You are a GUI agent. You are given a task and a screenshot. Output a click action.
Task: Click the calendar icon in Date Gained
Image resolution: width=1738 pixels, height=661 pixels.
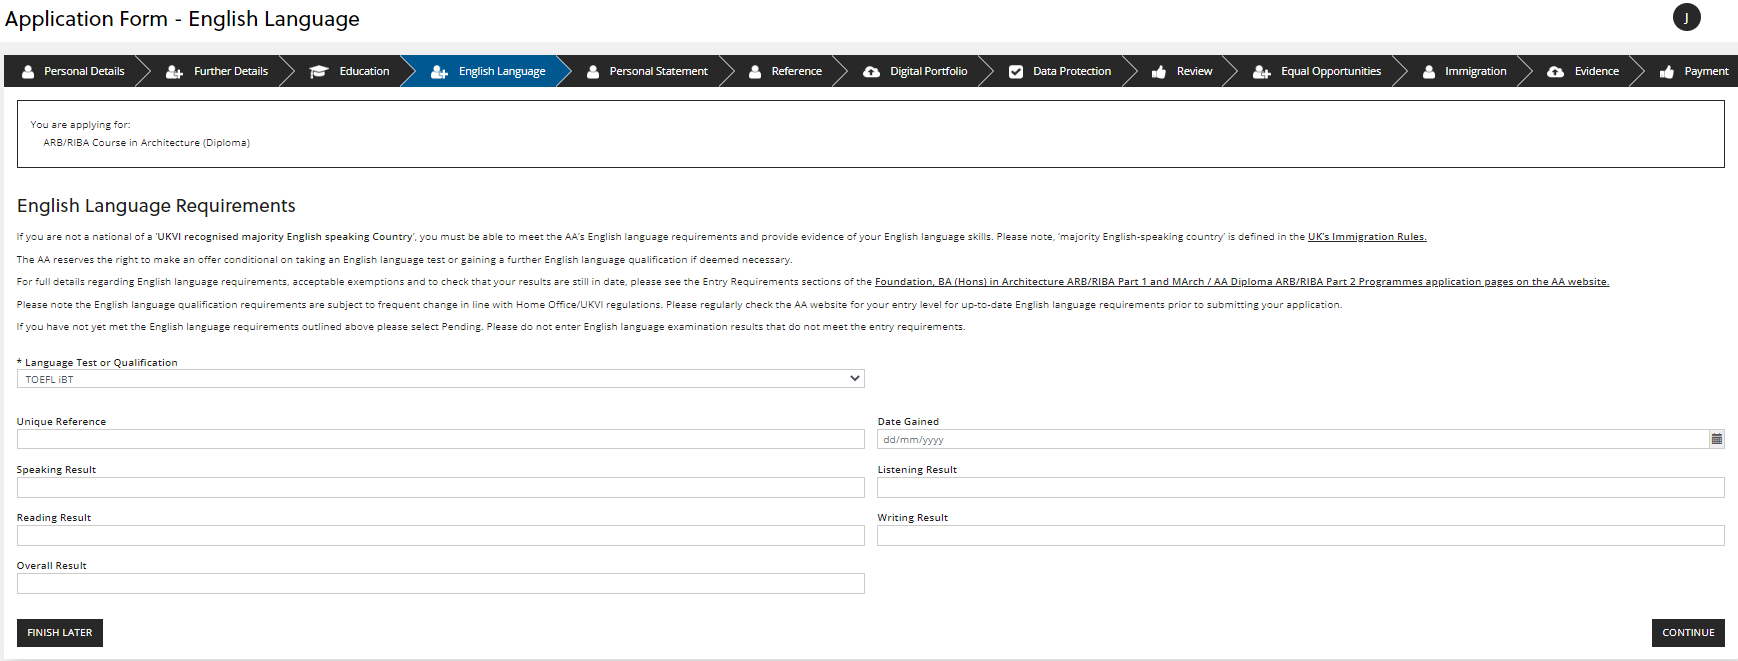point(1716,439)
